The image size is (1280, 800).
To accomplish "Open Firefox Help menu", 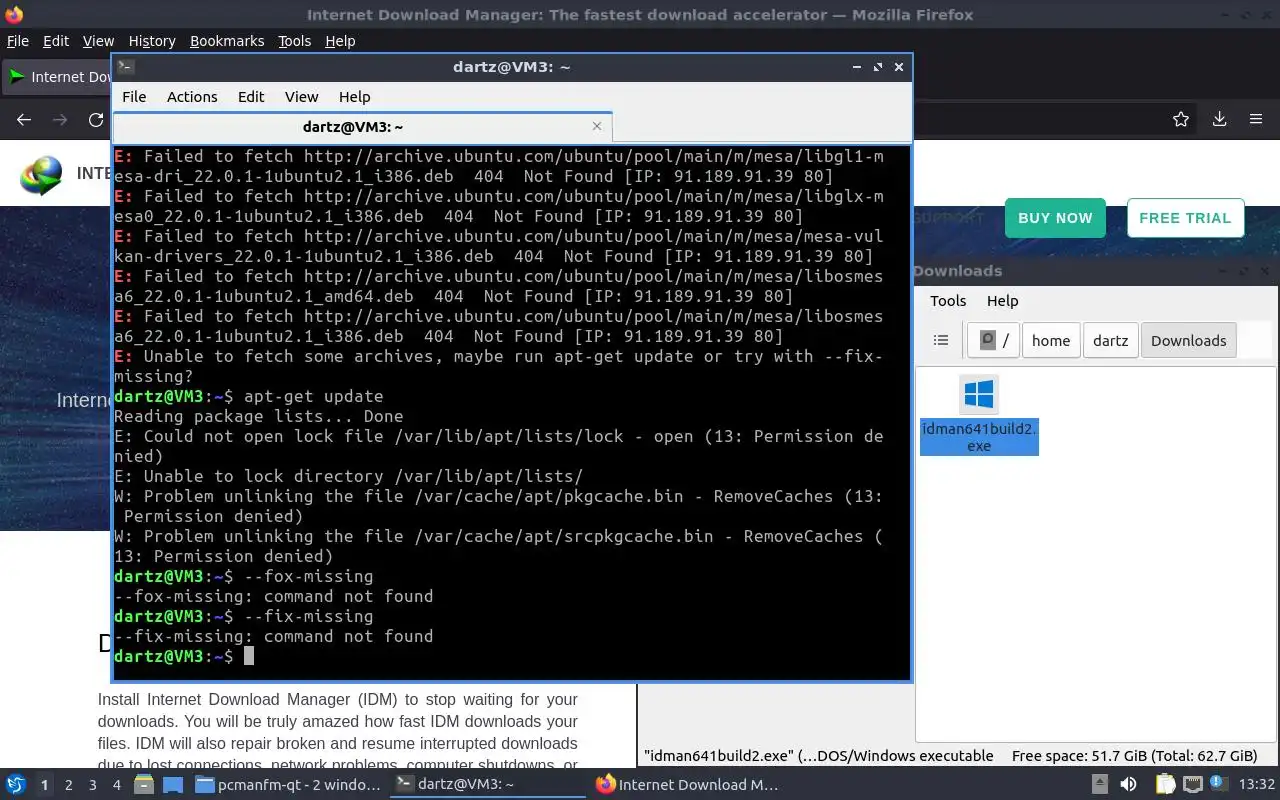I will pos(340,41).
